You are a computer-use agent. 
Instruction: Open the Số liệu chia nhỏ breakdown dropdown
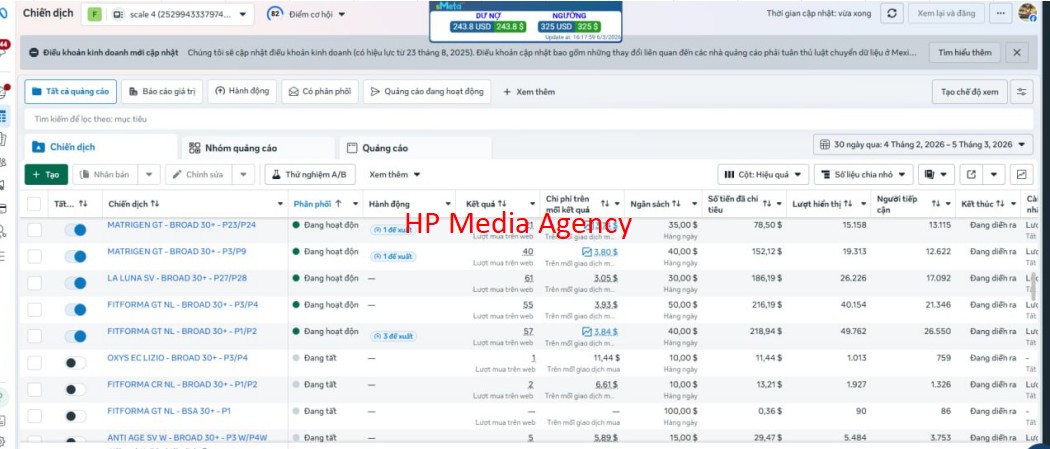tap(864, 175)
